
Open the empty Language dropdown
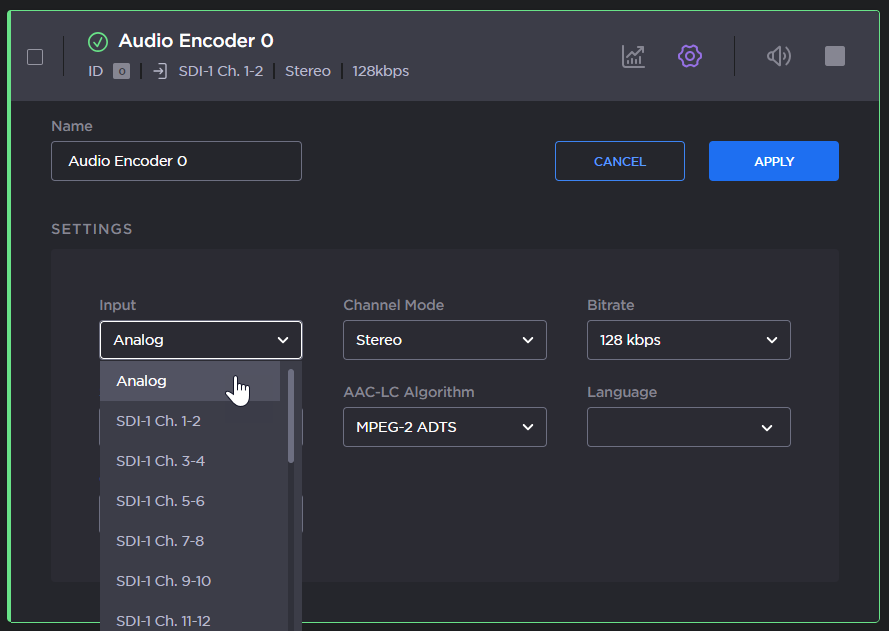[x=688, y=427]
